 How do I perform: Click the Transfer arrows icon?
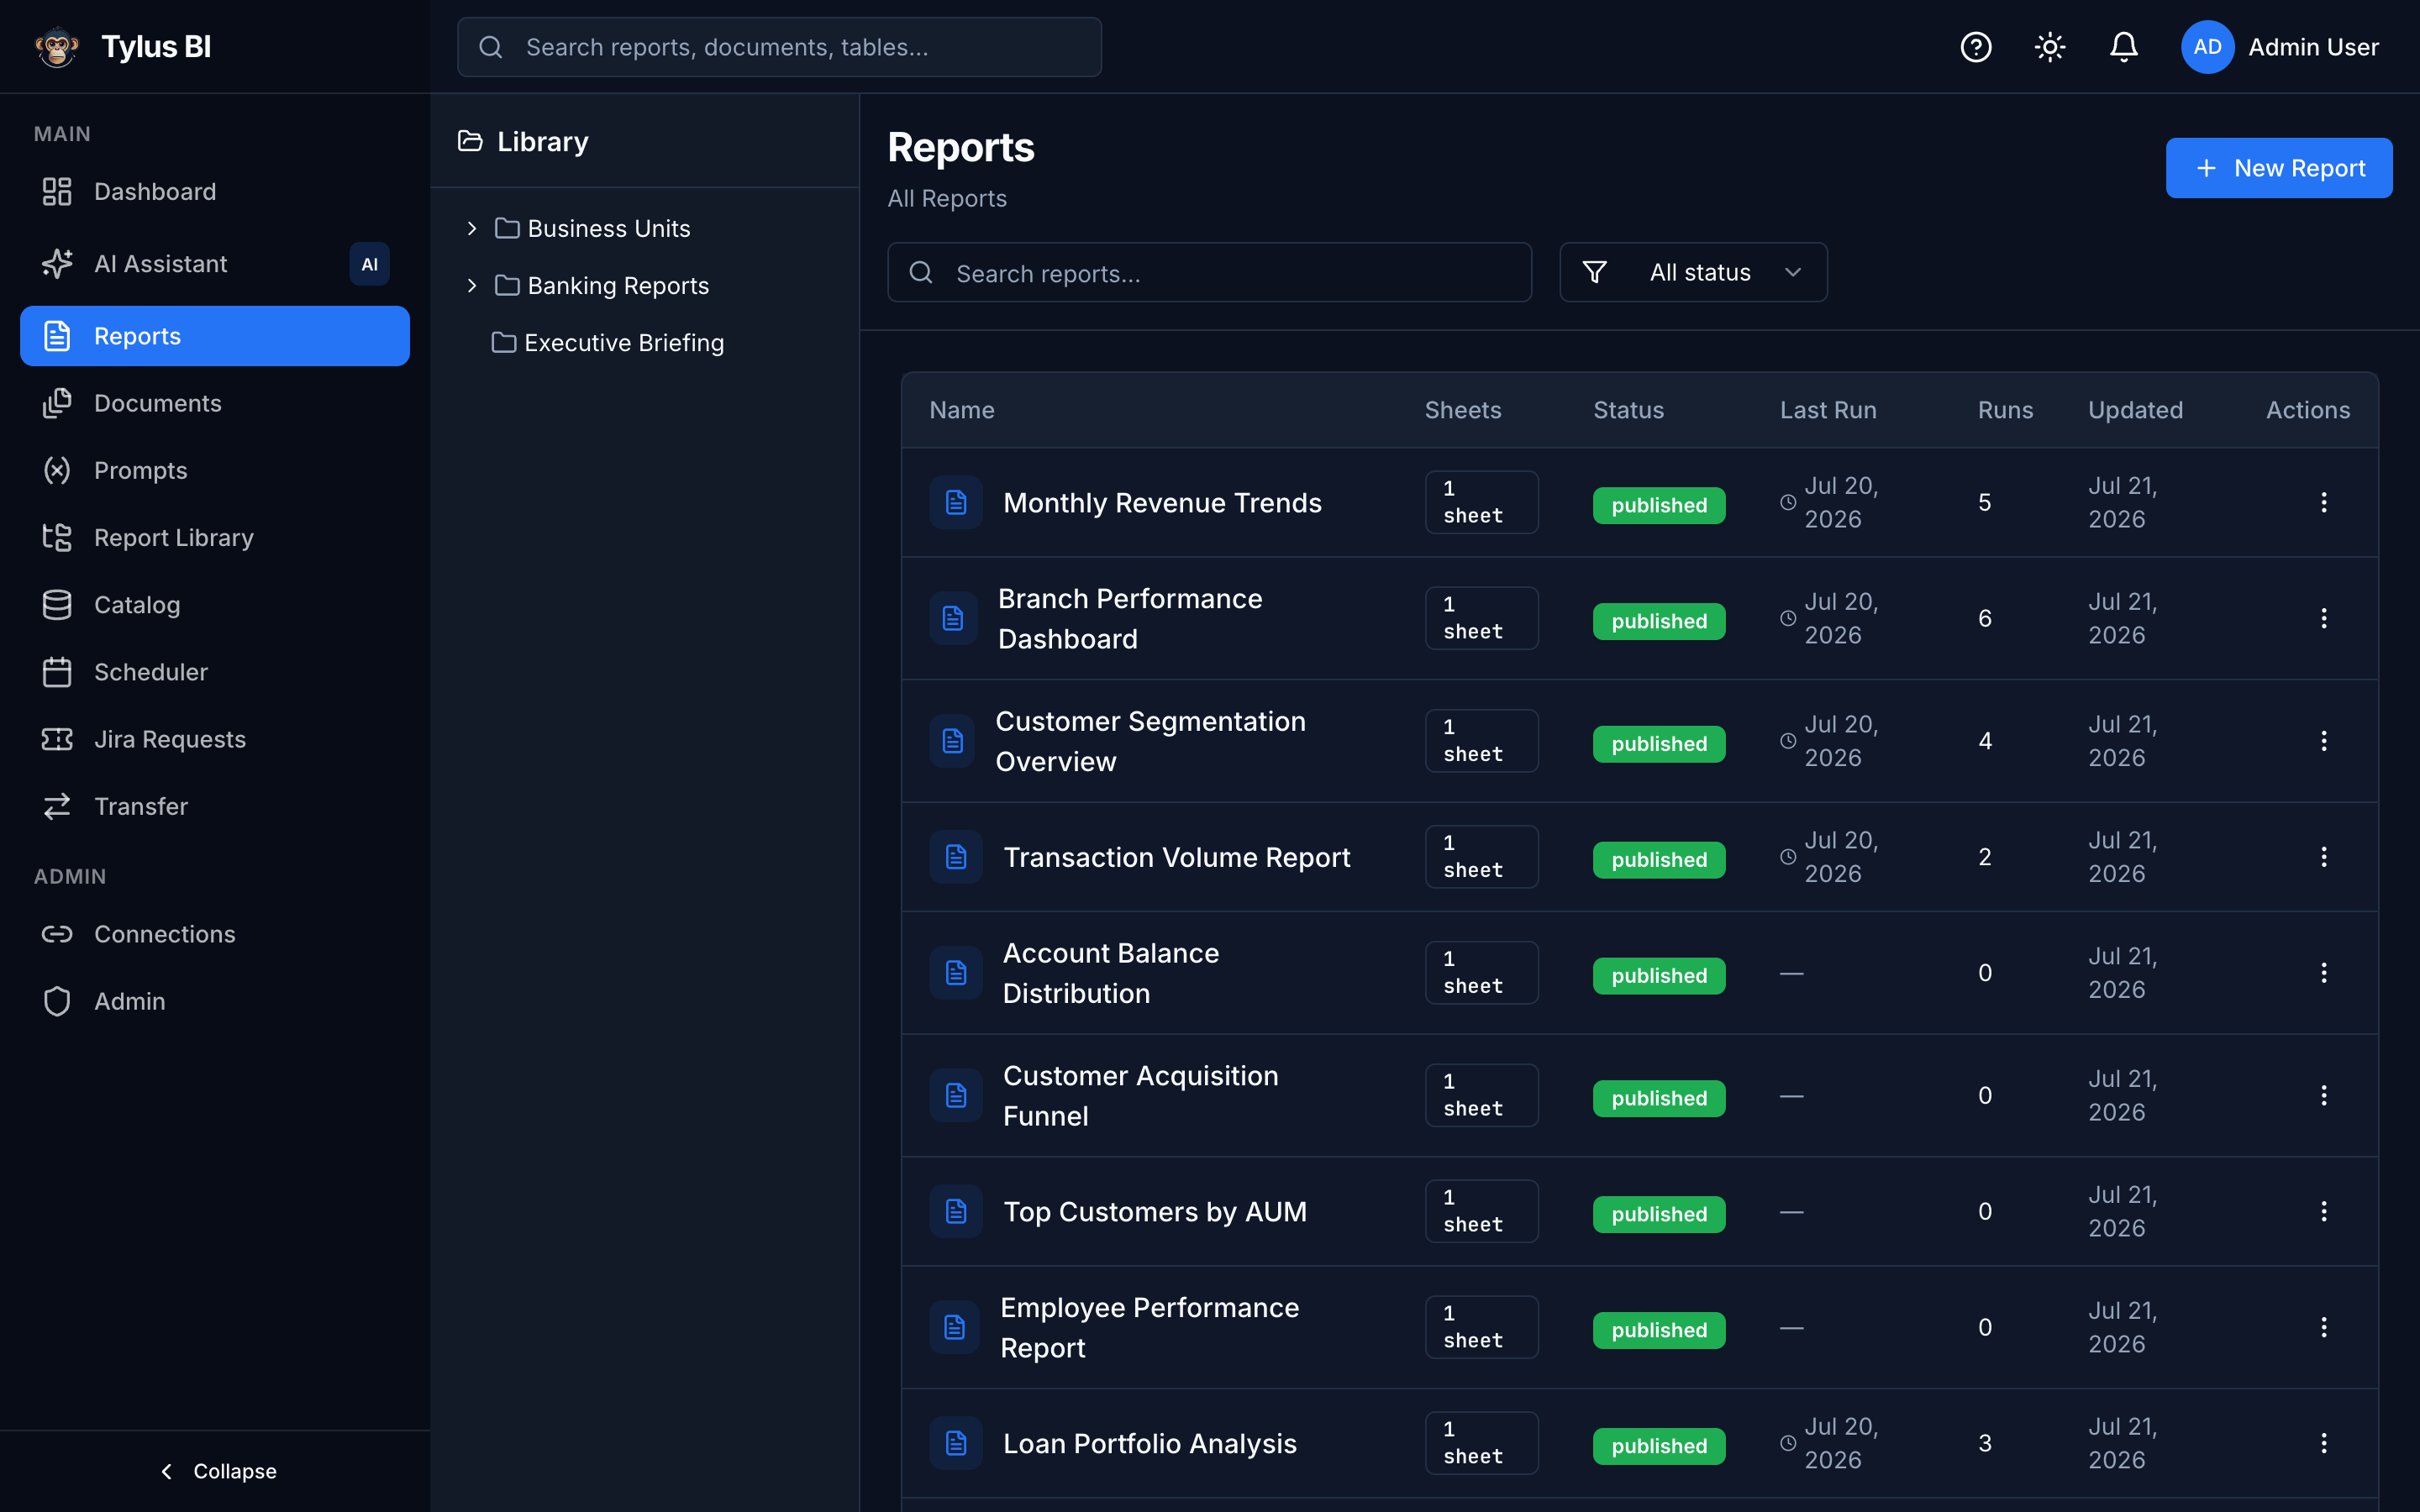57,806
